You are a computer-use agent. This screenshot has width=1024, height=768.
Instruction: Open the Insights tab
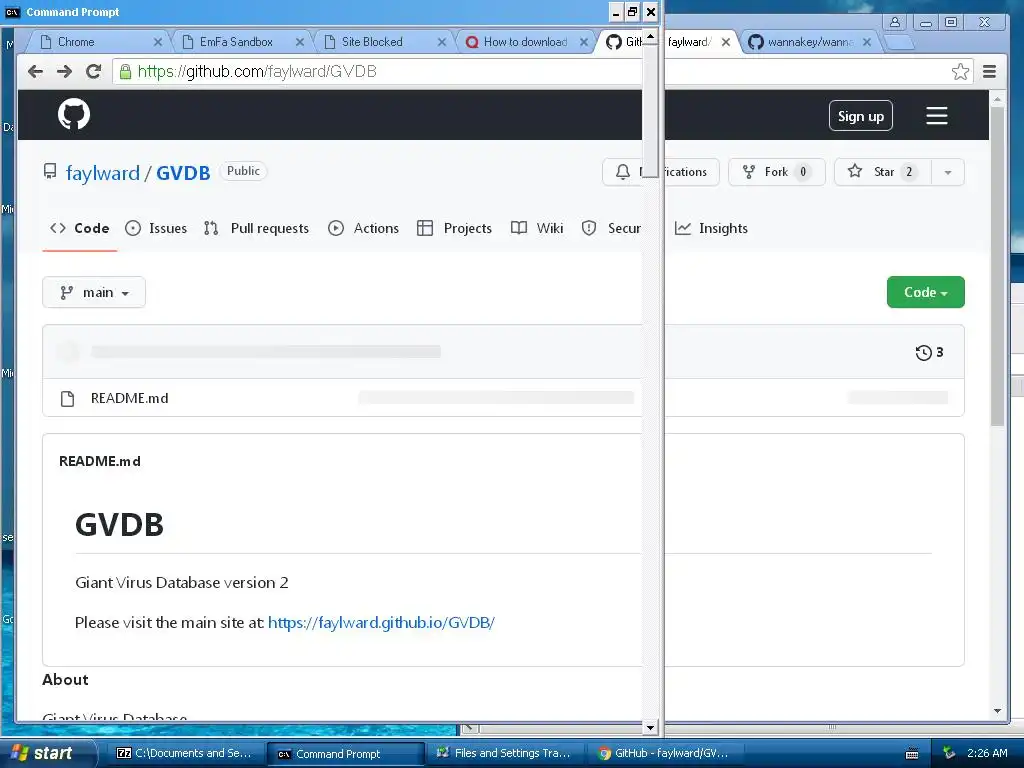pos(711,229)
